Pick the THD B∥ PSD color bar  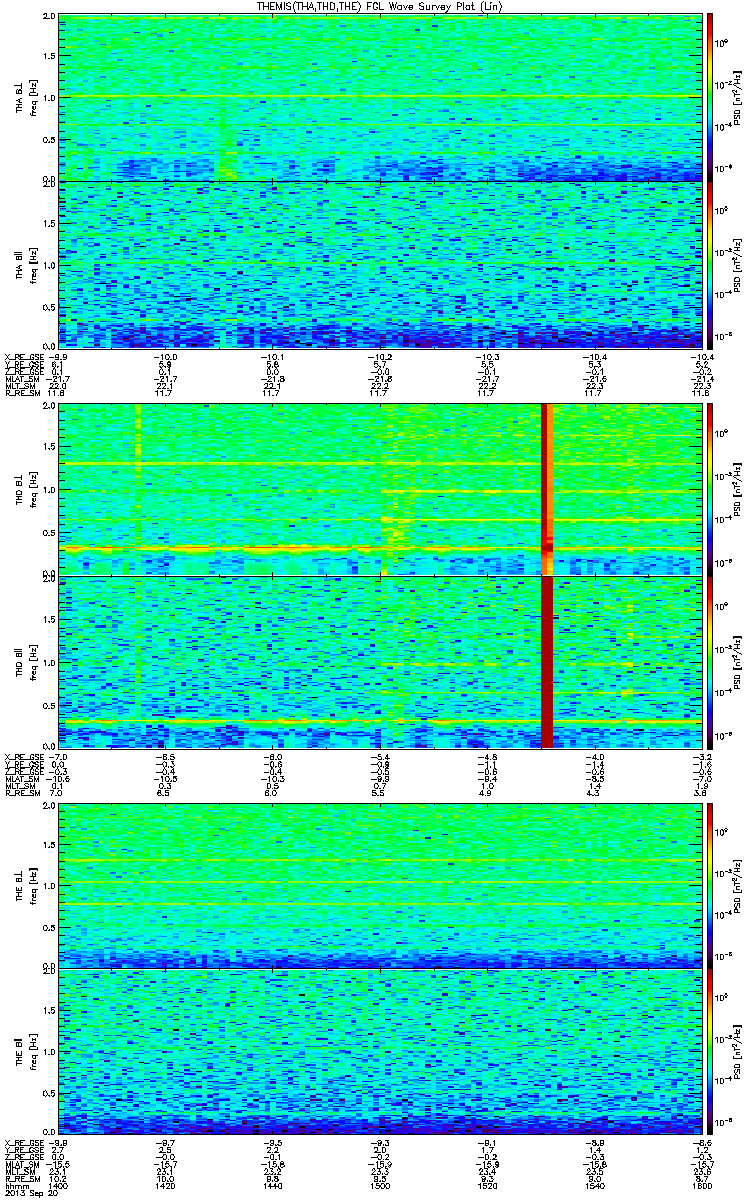[710, 662]
